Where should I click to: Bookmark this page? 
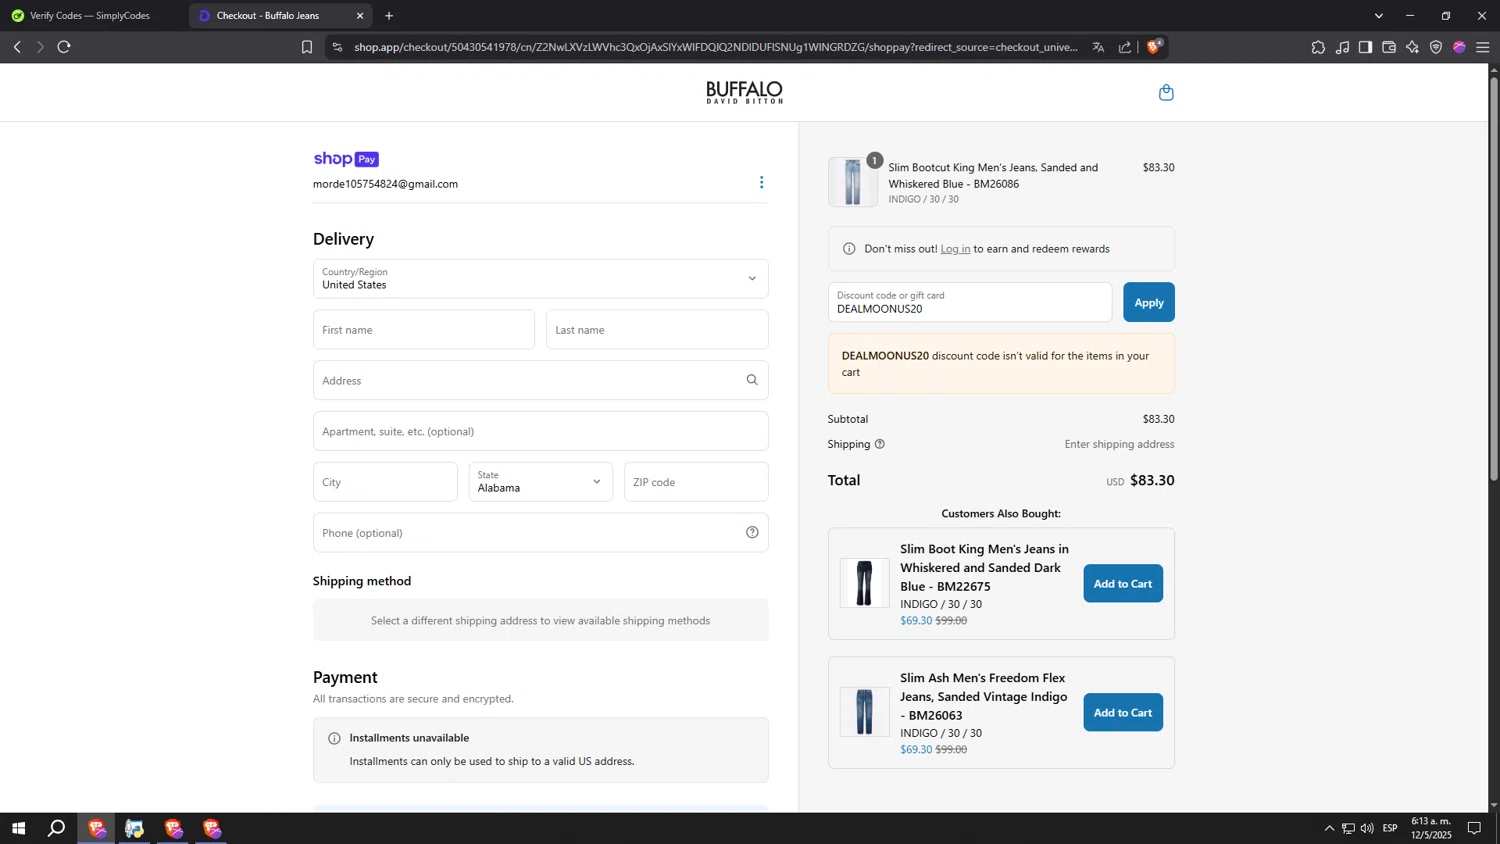pos(307,47)
